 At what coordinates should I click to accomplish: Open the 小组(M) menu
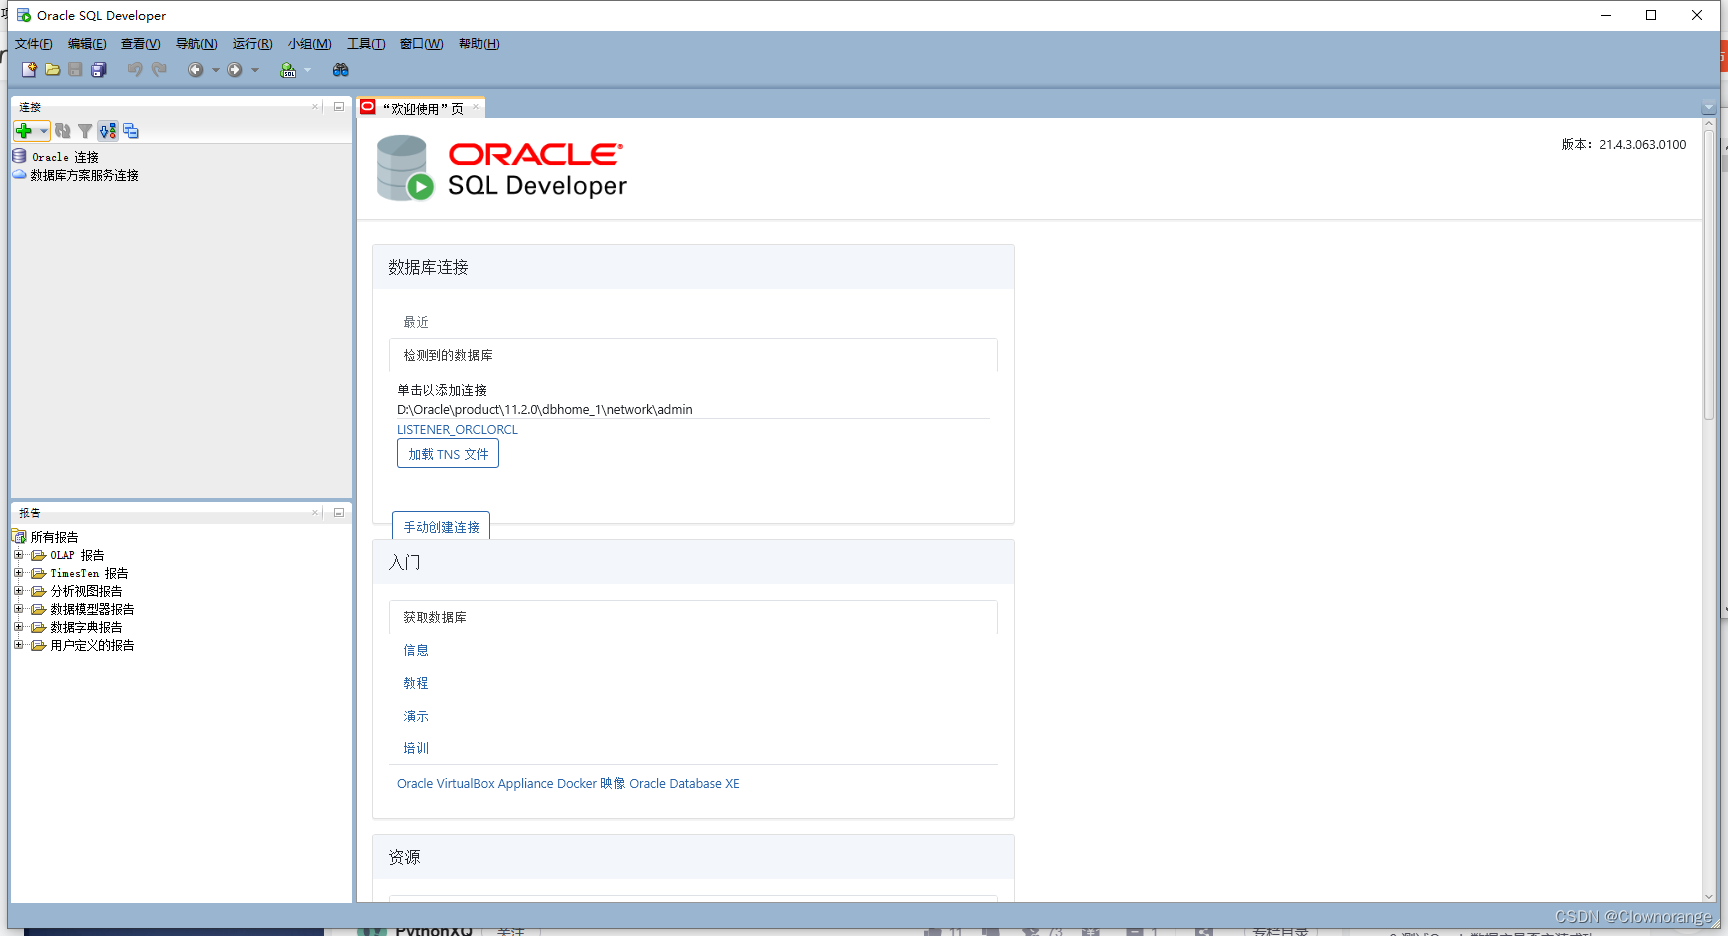[310, 44]
